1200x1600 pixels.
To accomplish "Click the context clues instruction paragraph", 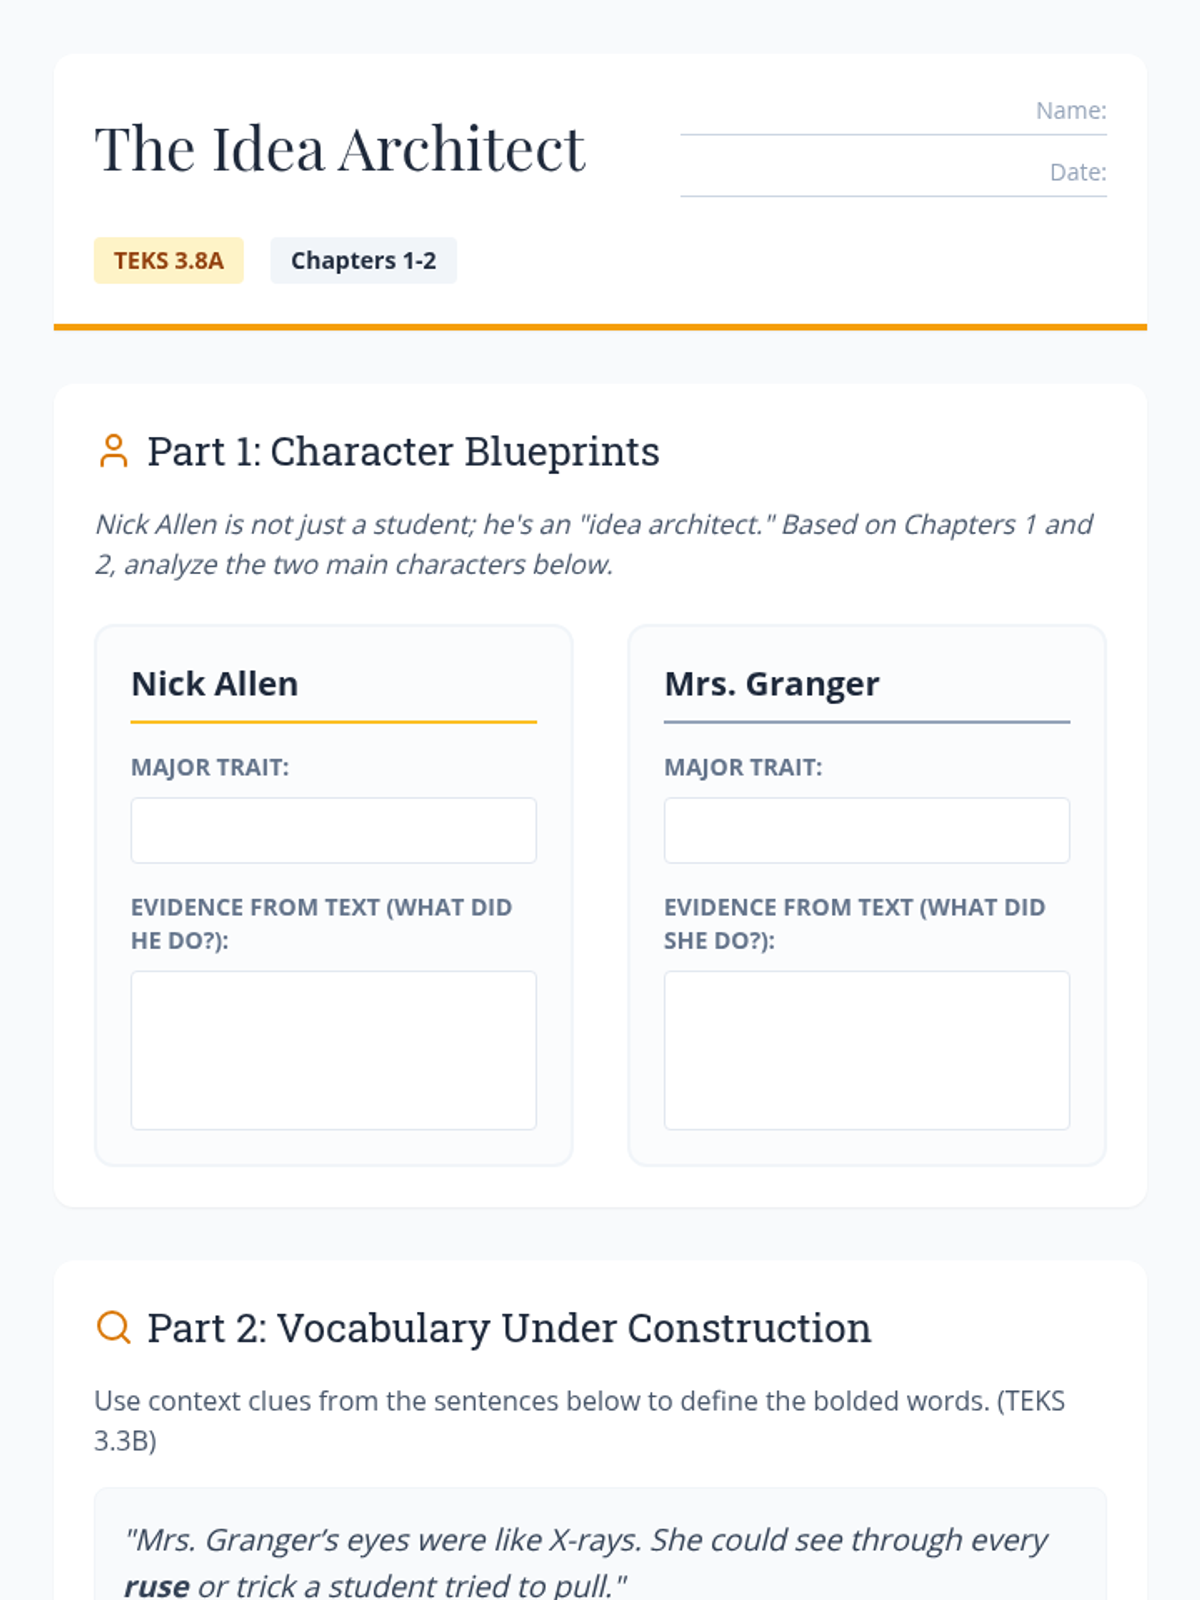I will coord(579,1421).
